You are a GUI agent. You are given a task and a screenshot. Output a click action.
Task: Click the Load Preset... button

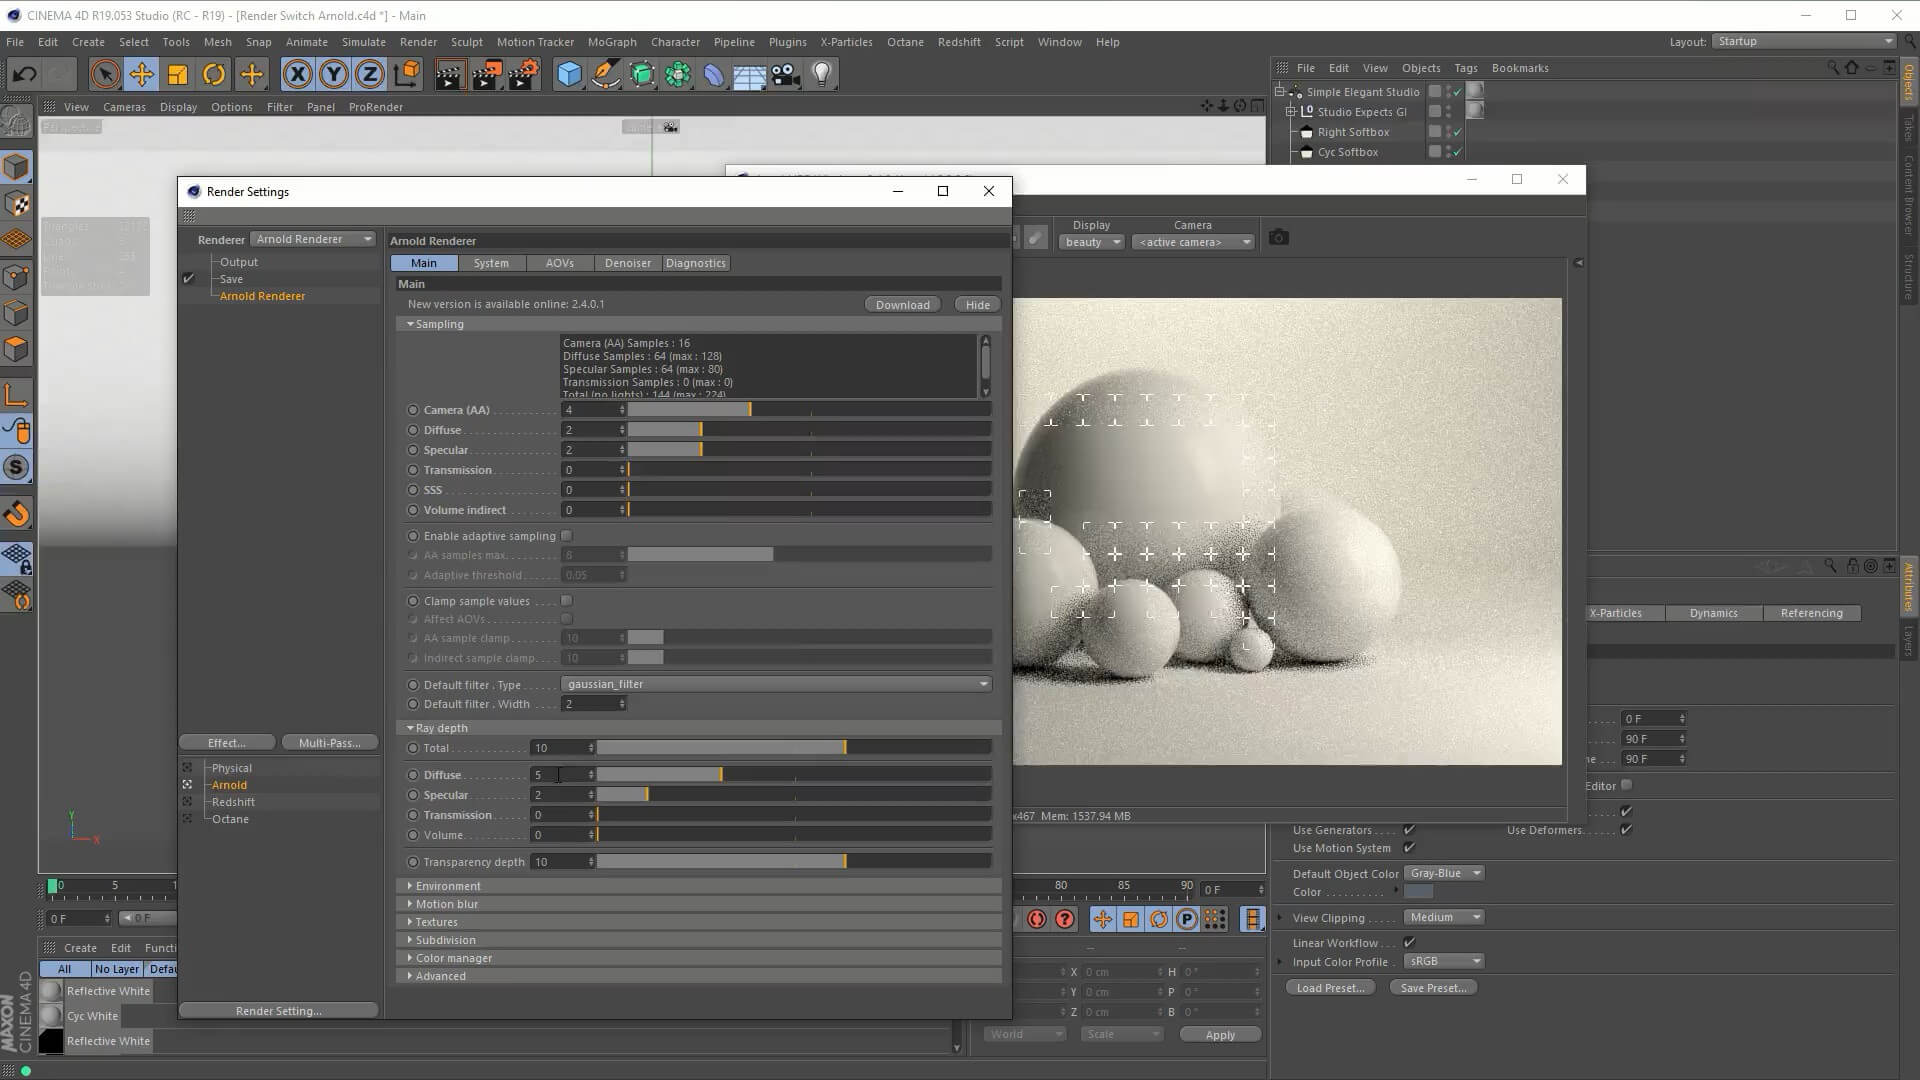tap(1330, 988)
